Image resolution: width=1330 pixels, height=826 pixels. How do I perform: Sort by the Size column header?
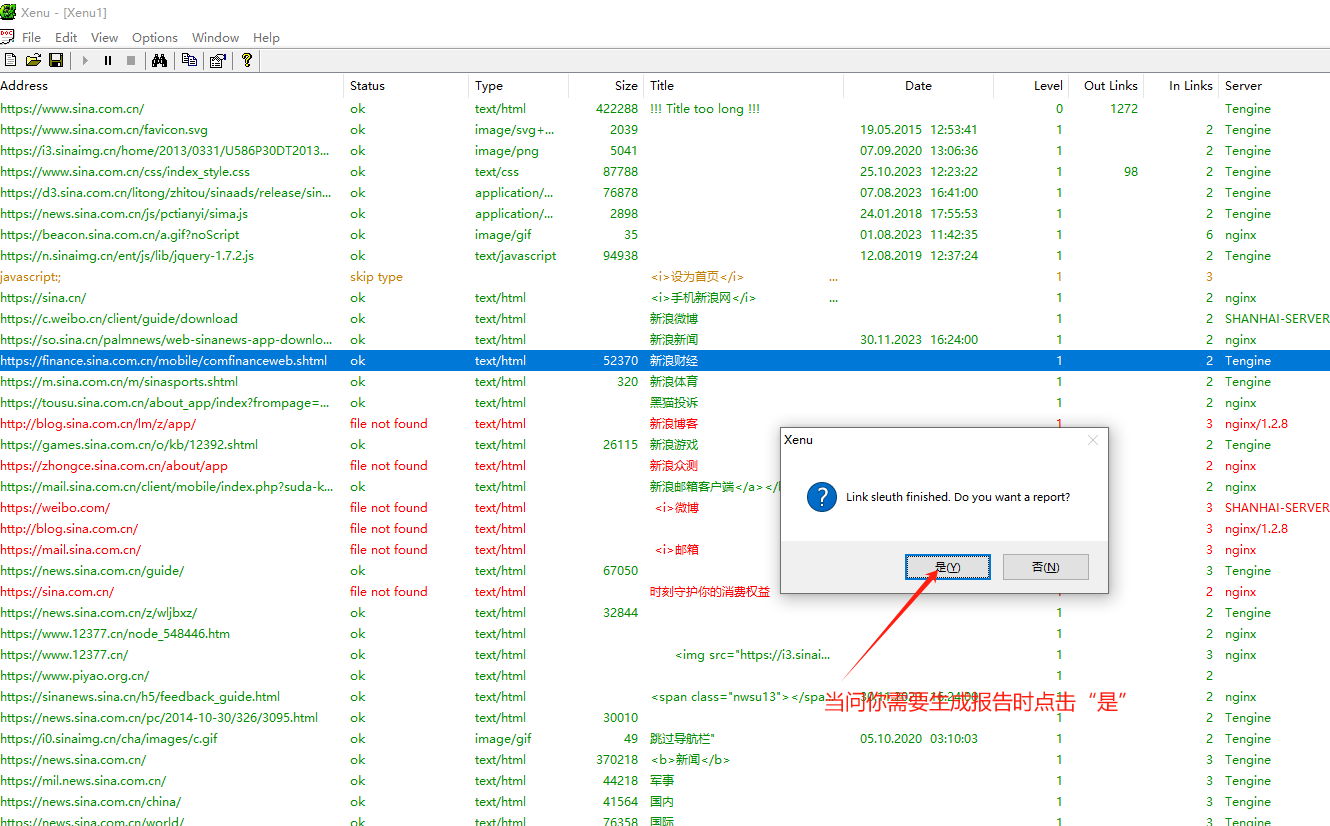point(605,86)
